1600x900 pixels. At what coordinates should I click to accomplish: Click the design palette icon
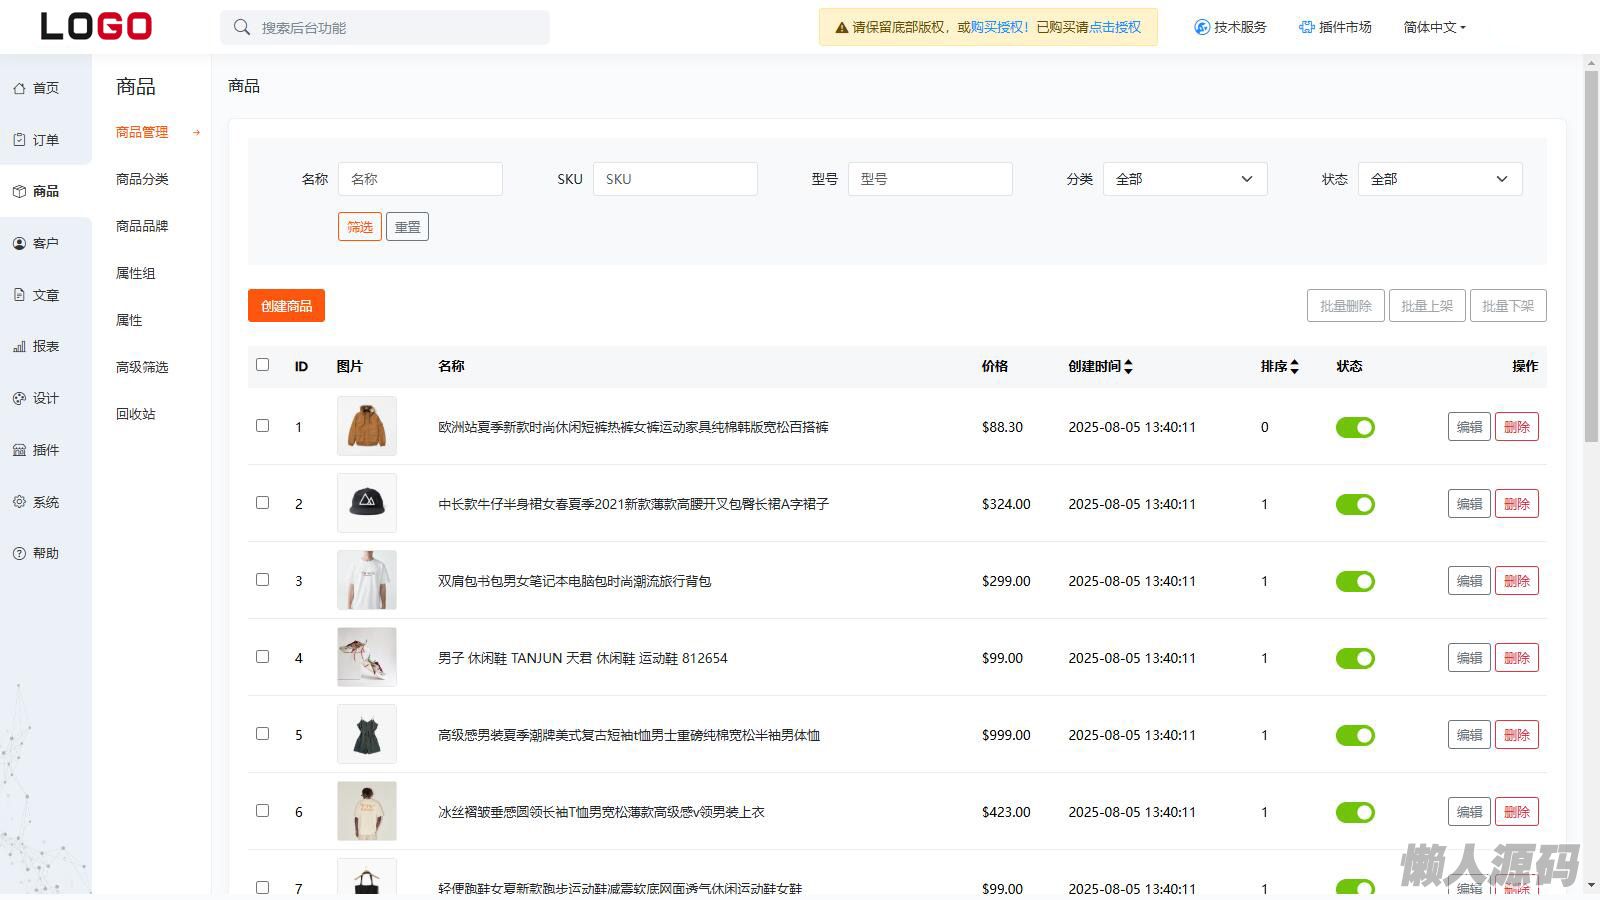click(19, 398)
